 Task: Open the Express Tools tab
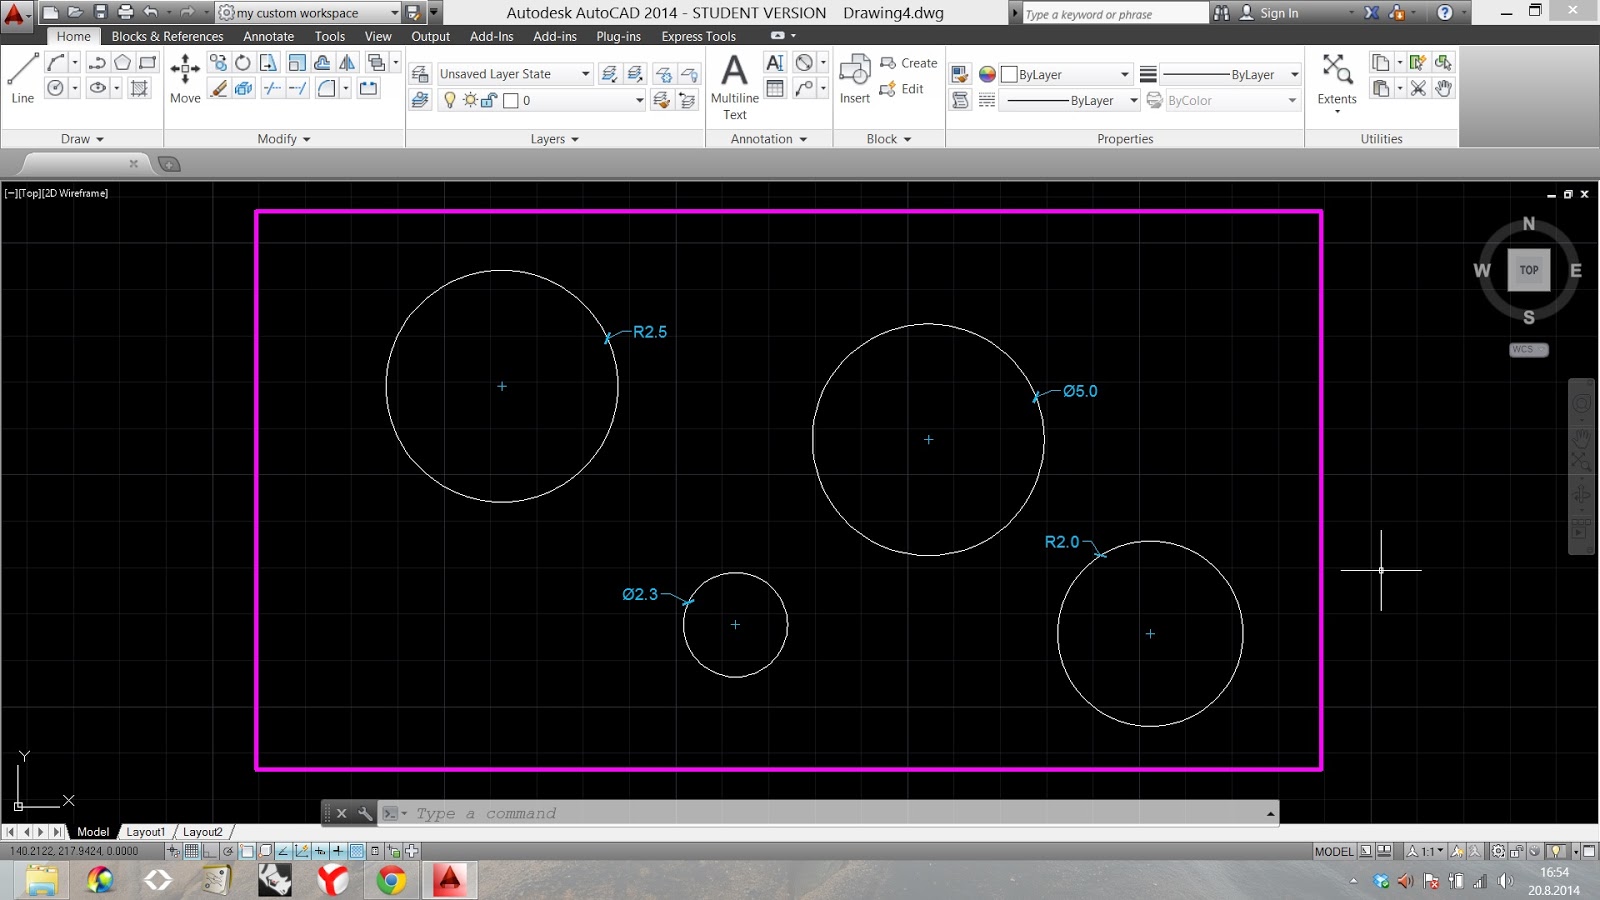pos(699,36)
